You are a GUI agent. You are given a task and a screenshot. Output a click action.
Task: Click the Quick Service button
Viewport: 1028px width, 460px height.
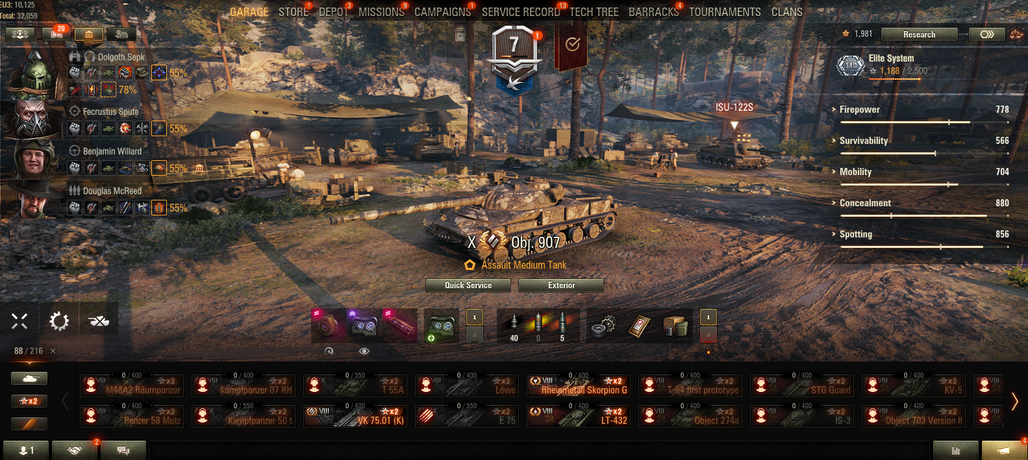click(467, 286)
